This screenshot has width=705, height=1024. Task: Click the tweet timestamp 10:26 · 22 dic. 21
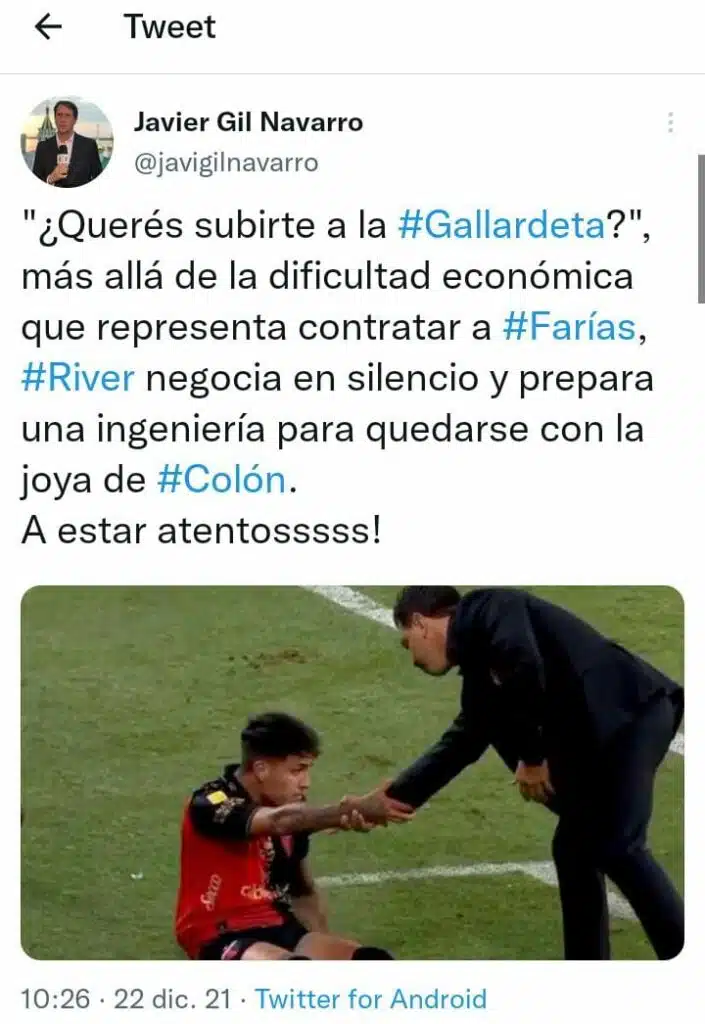click(x=126, y=999)
